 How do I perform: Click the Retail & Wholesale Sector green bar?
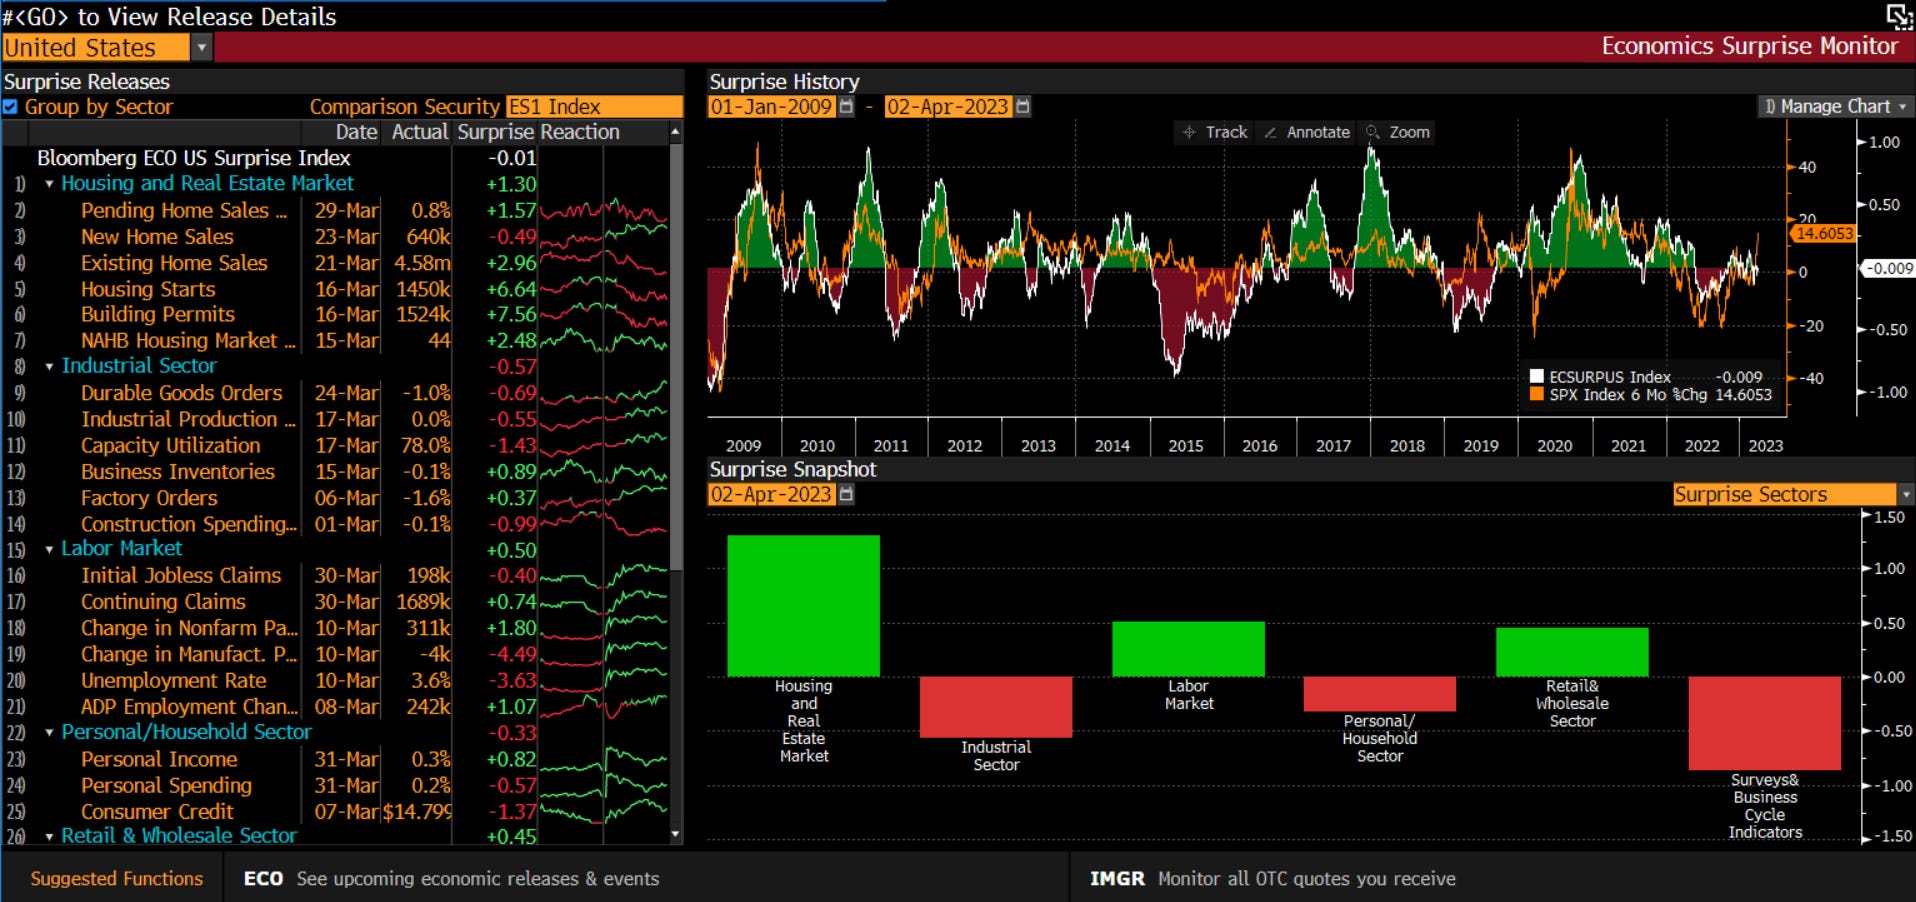[x=1572, y=652]
